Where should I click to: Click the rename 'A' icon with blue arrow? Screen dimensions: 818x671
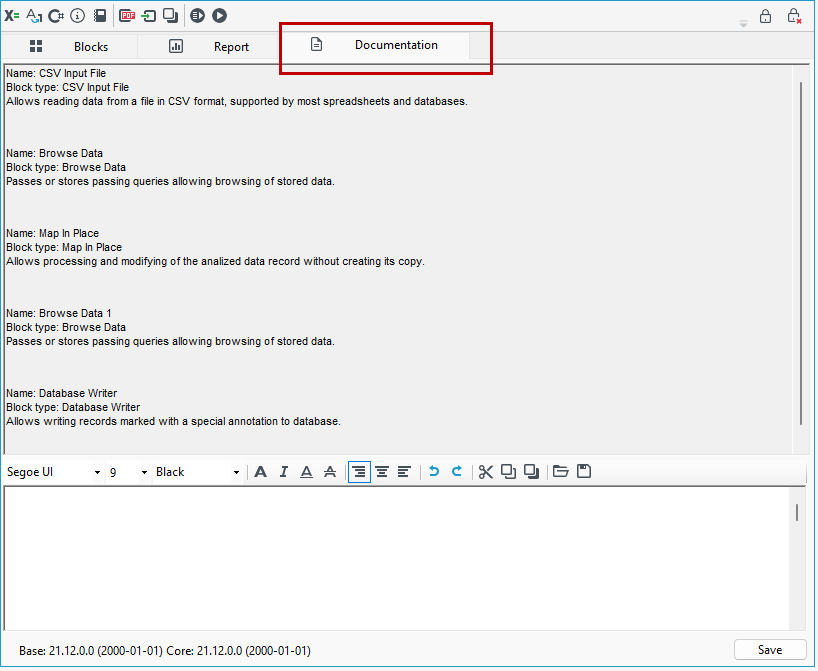pyautogui.click(x=34, y=16)
